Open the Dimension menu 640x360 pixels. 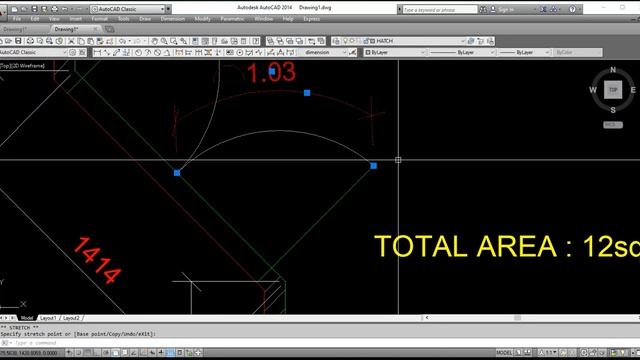pos(173,19)
